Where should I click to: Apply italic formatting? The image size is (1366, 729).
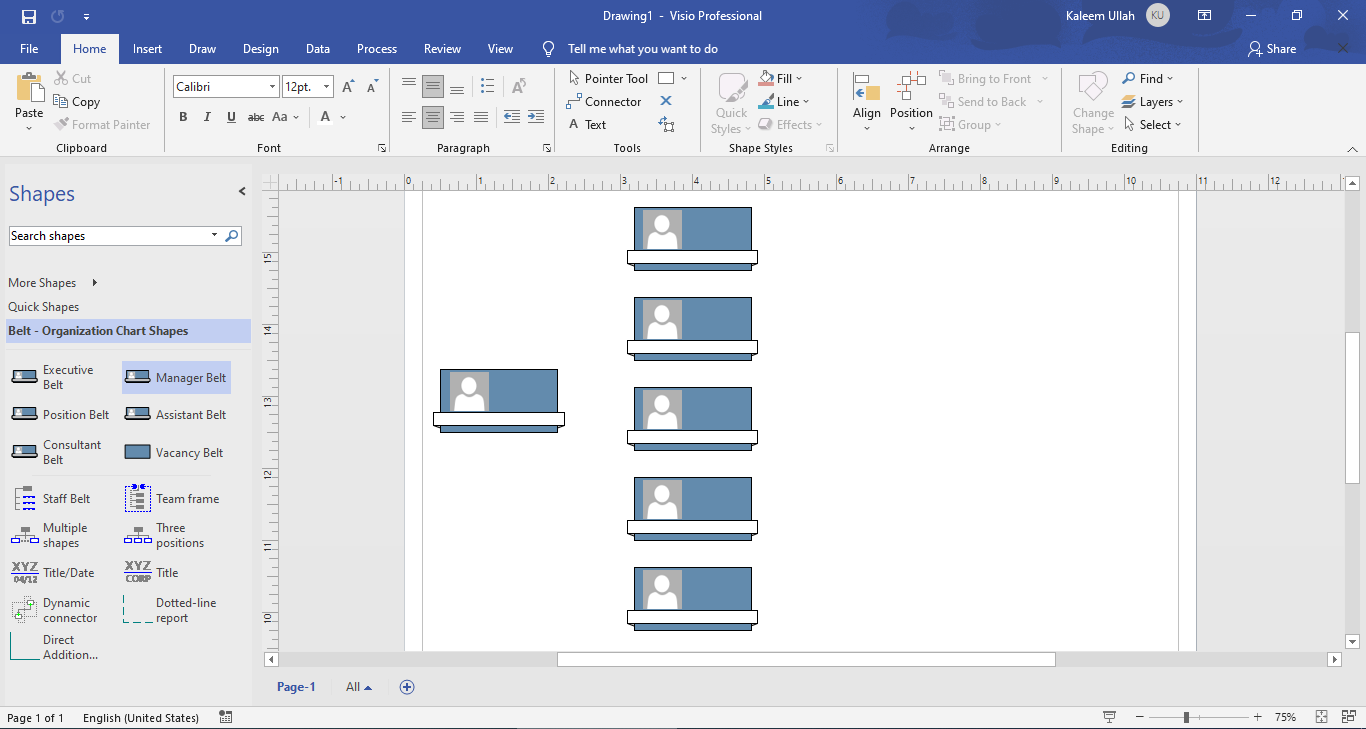click(207, 117)
